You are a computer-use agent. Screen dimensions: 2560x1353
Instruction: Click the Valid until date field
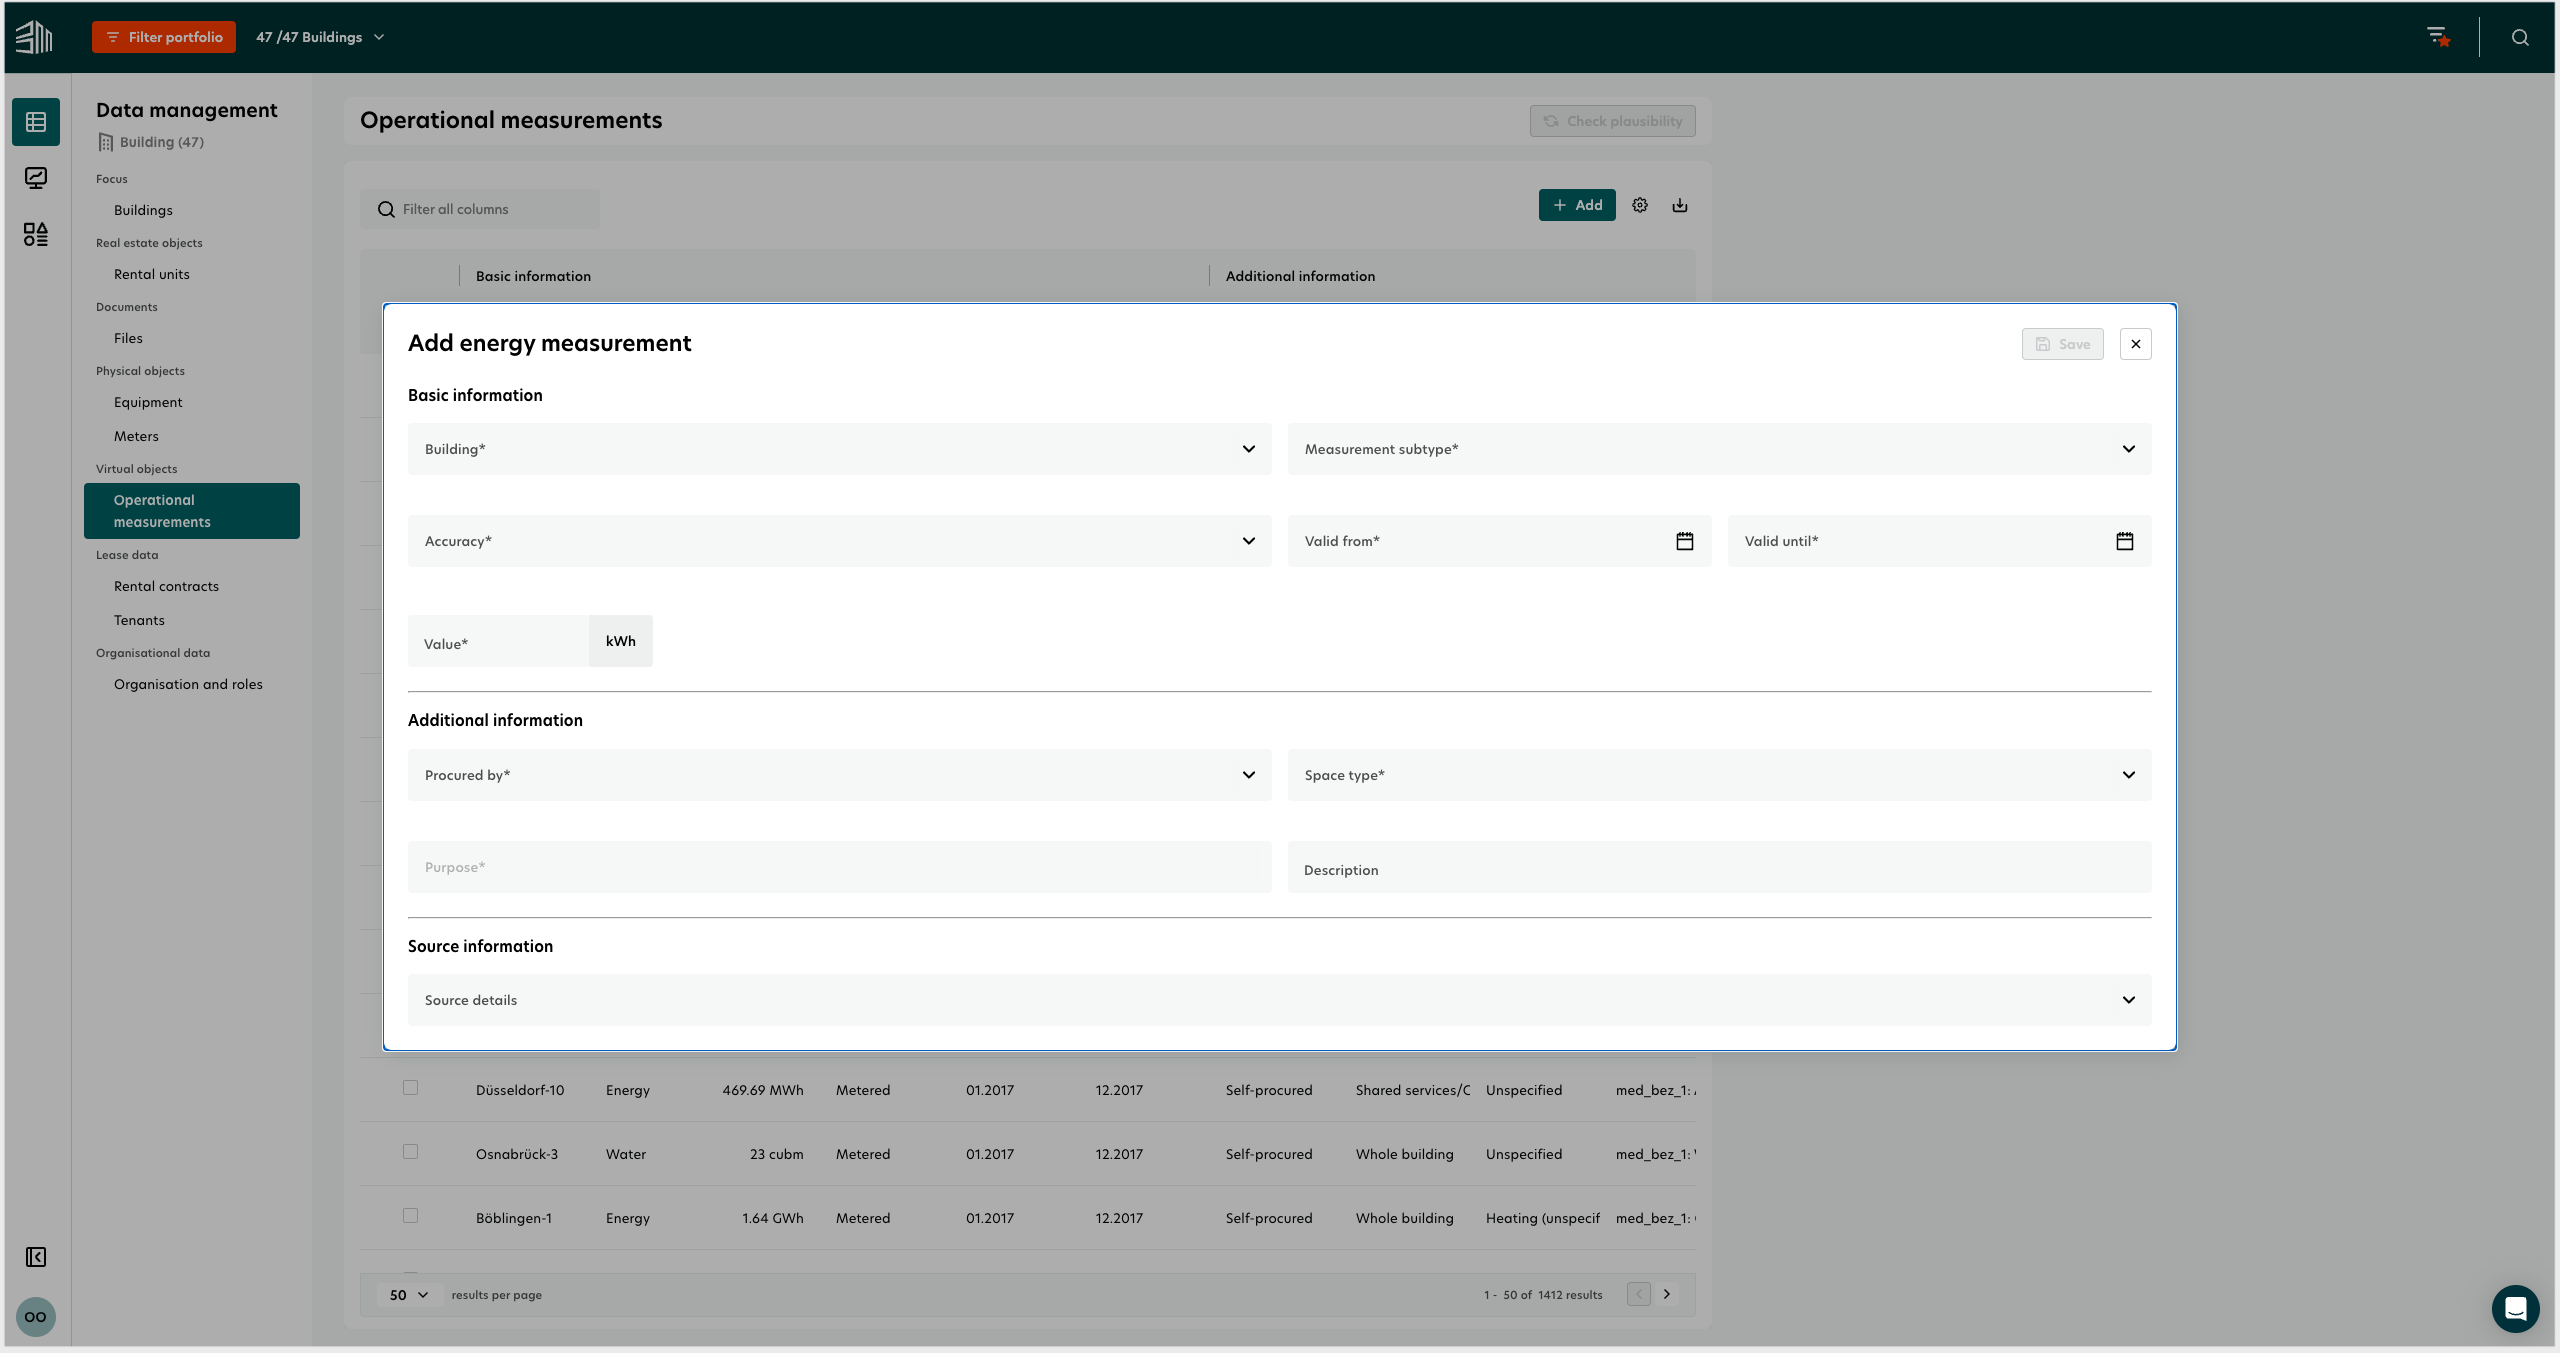click(x=1940, y=541)
